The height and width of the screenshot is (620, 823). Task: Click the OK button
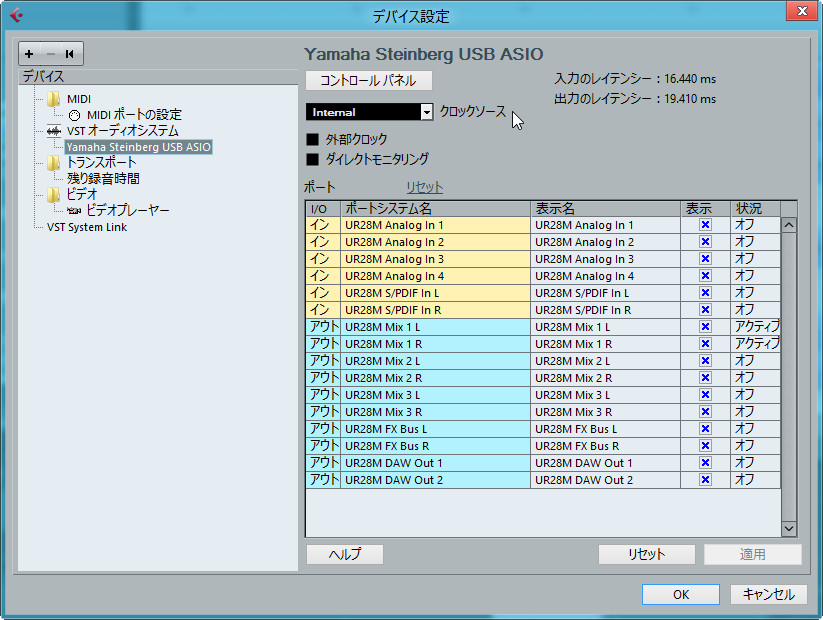coord(681,594)
